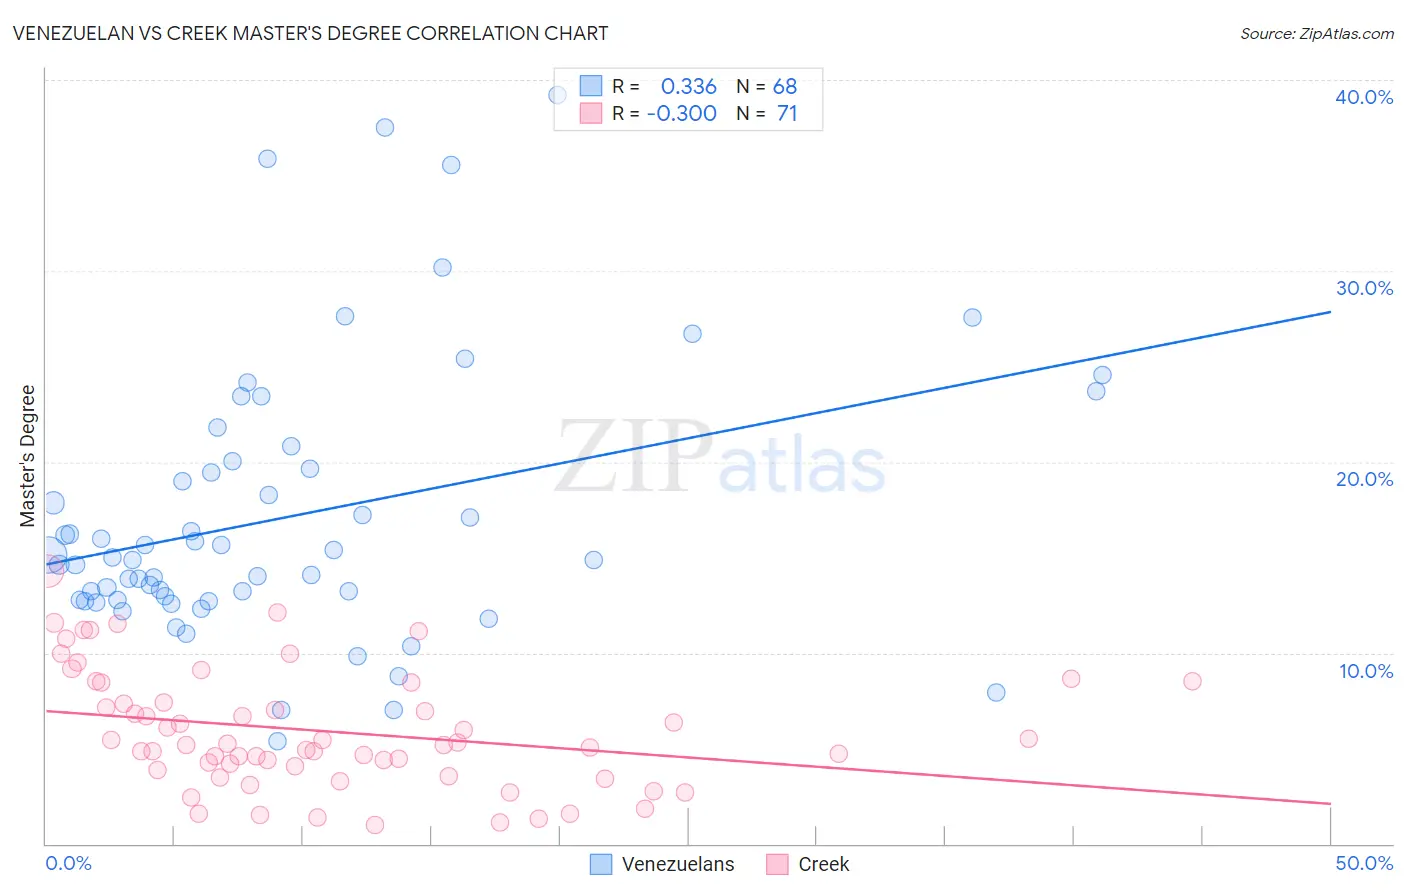
Task: Click the Master's Degree axis title
Action: coord(28,456)
